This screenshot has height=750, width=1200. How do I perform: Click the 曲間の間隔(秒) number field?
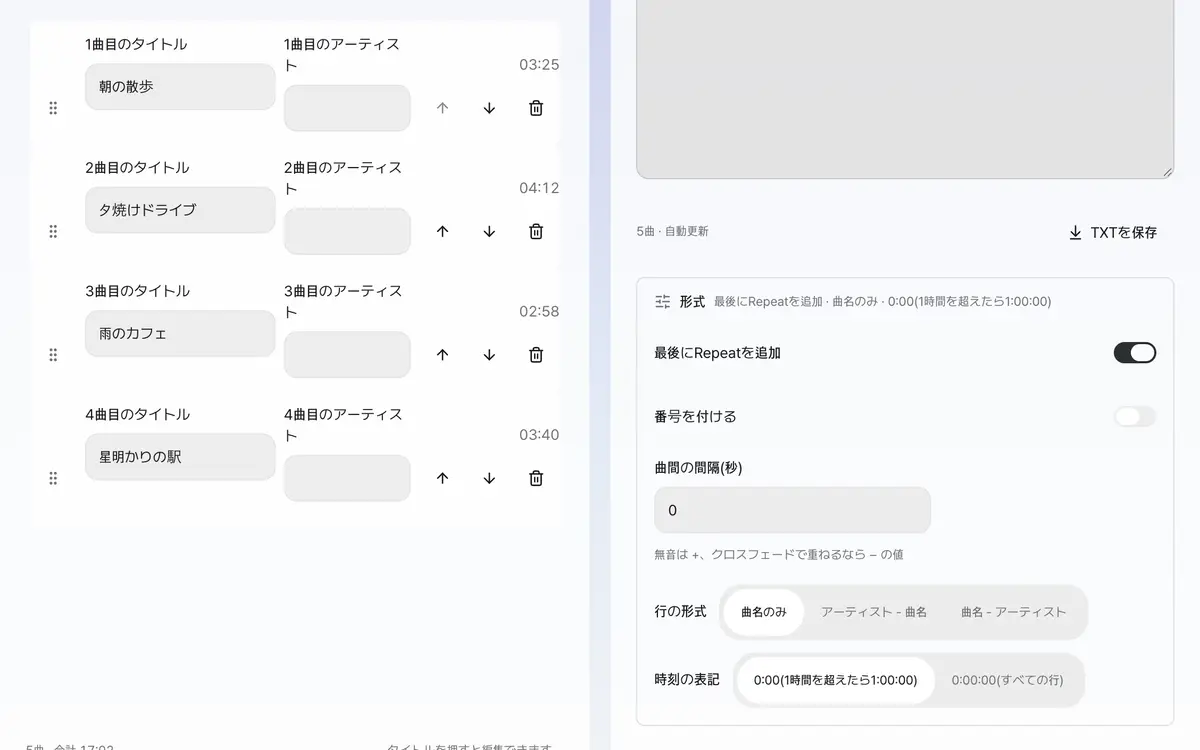pos(792,510)
